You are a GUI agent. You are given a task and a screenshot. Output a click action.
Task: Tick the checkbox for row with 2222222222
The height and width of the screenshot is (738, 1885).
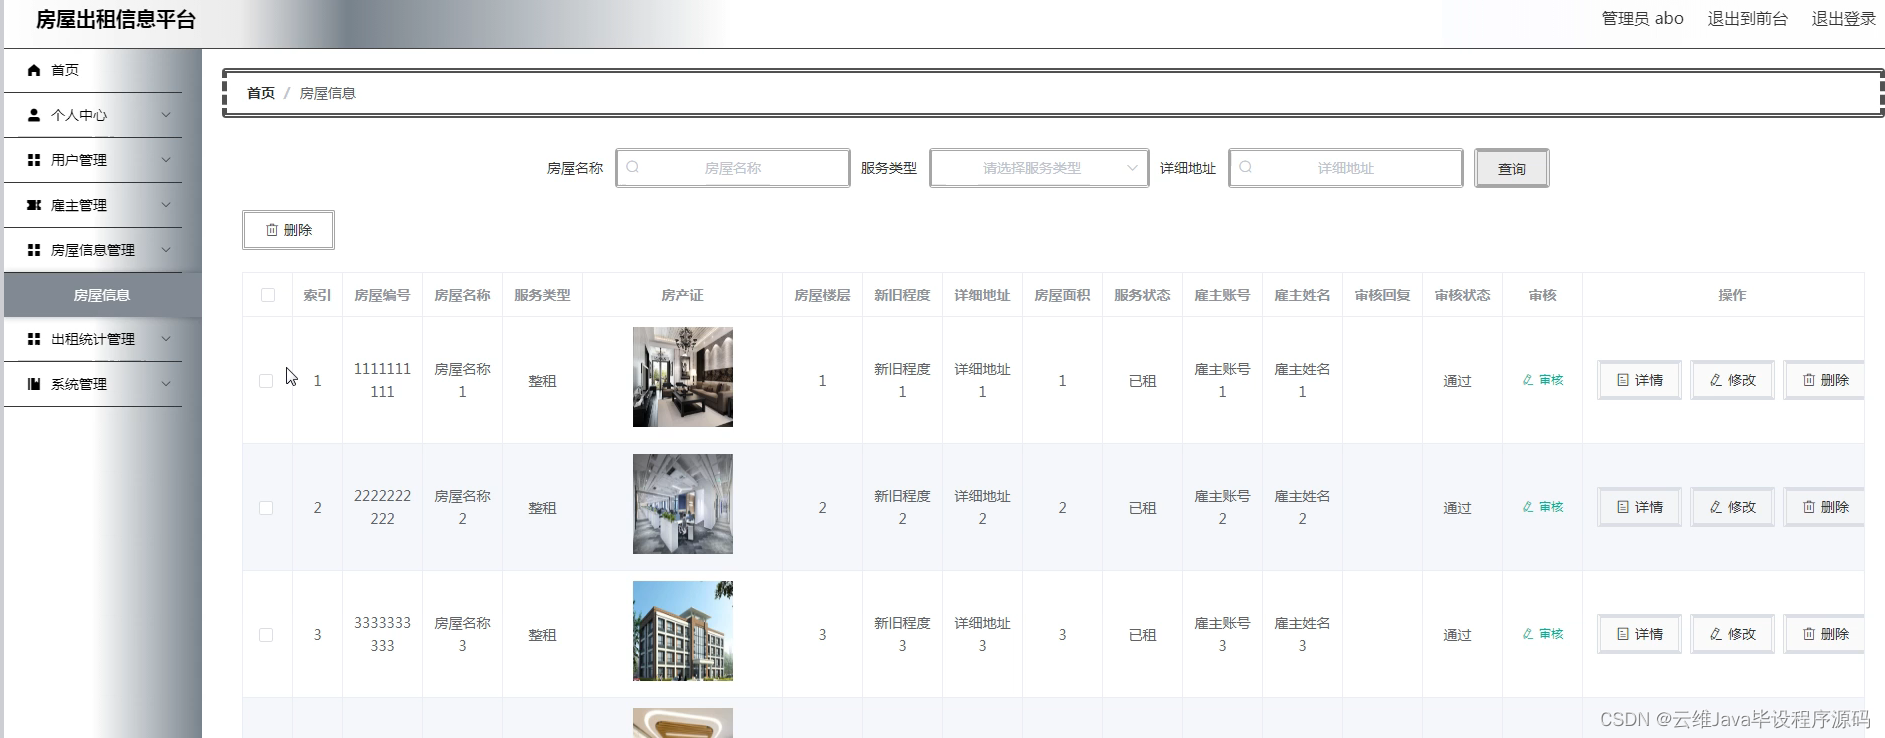(266, 508)
